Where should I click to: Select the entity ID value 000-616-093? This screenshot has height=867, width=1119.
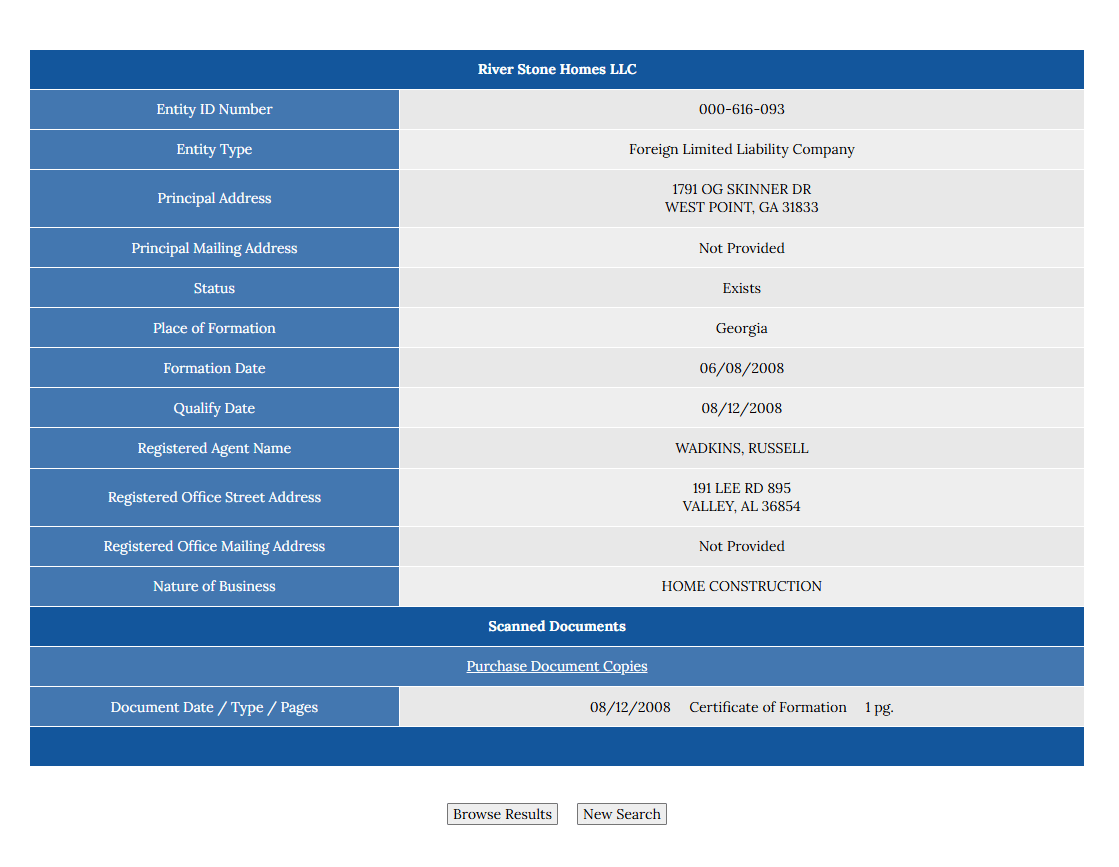[741, 109]
